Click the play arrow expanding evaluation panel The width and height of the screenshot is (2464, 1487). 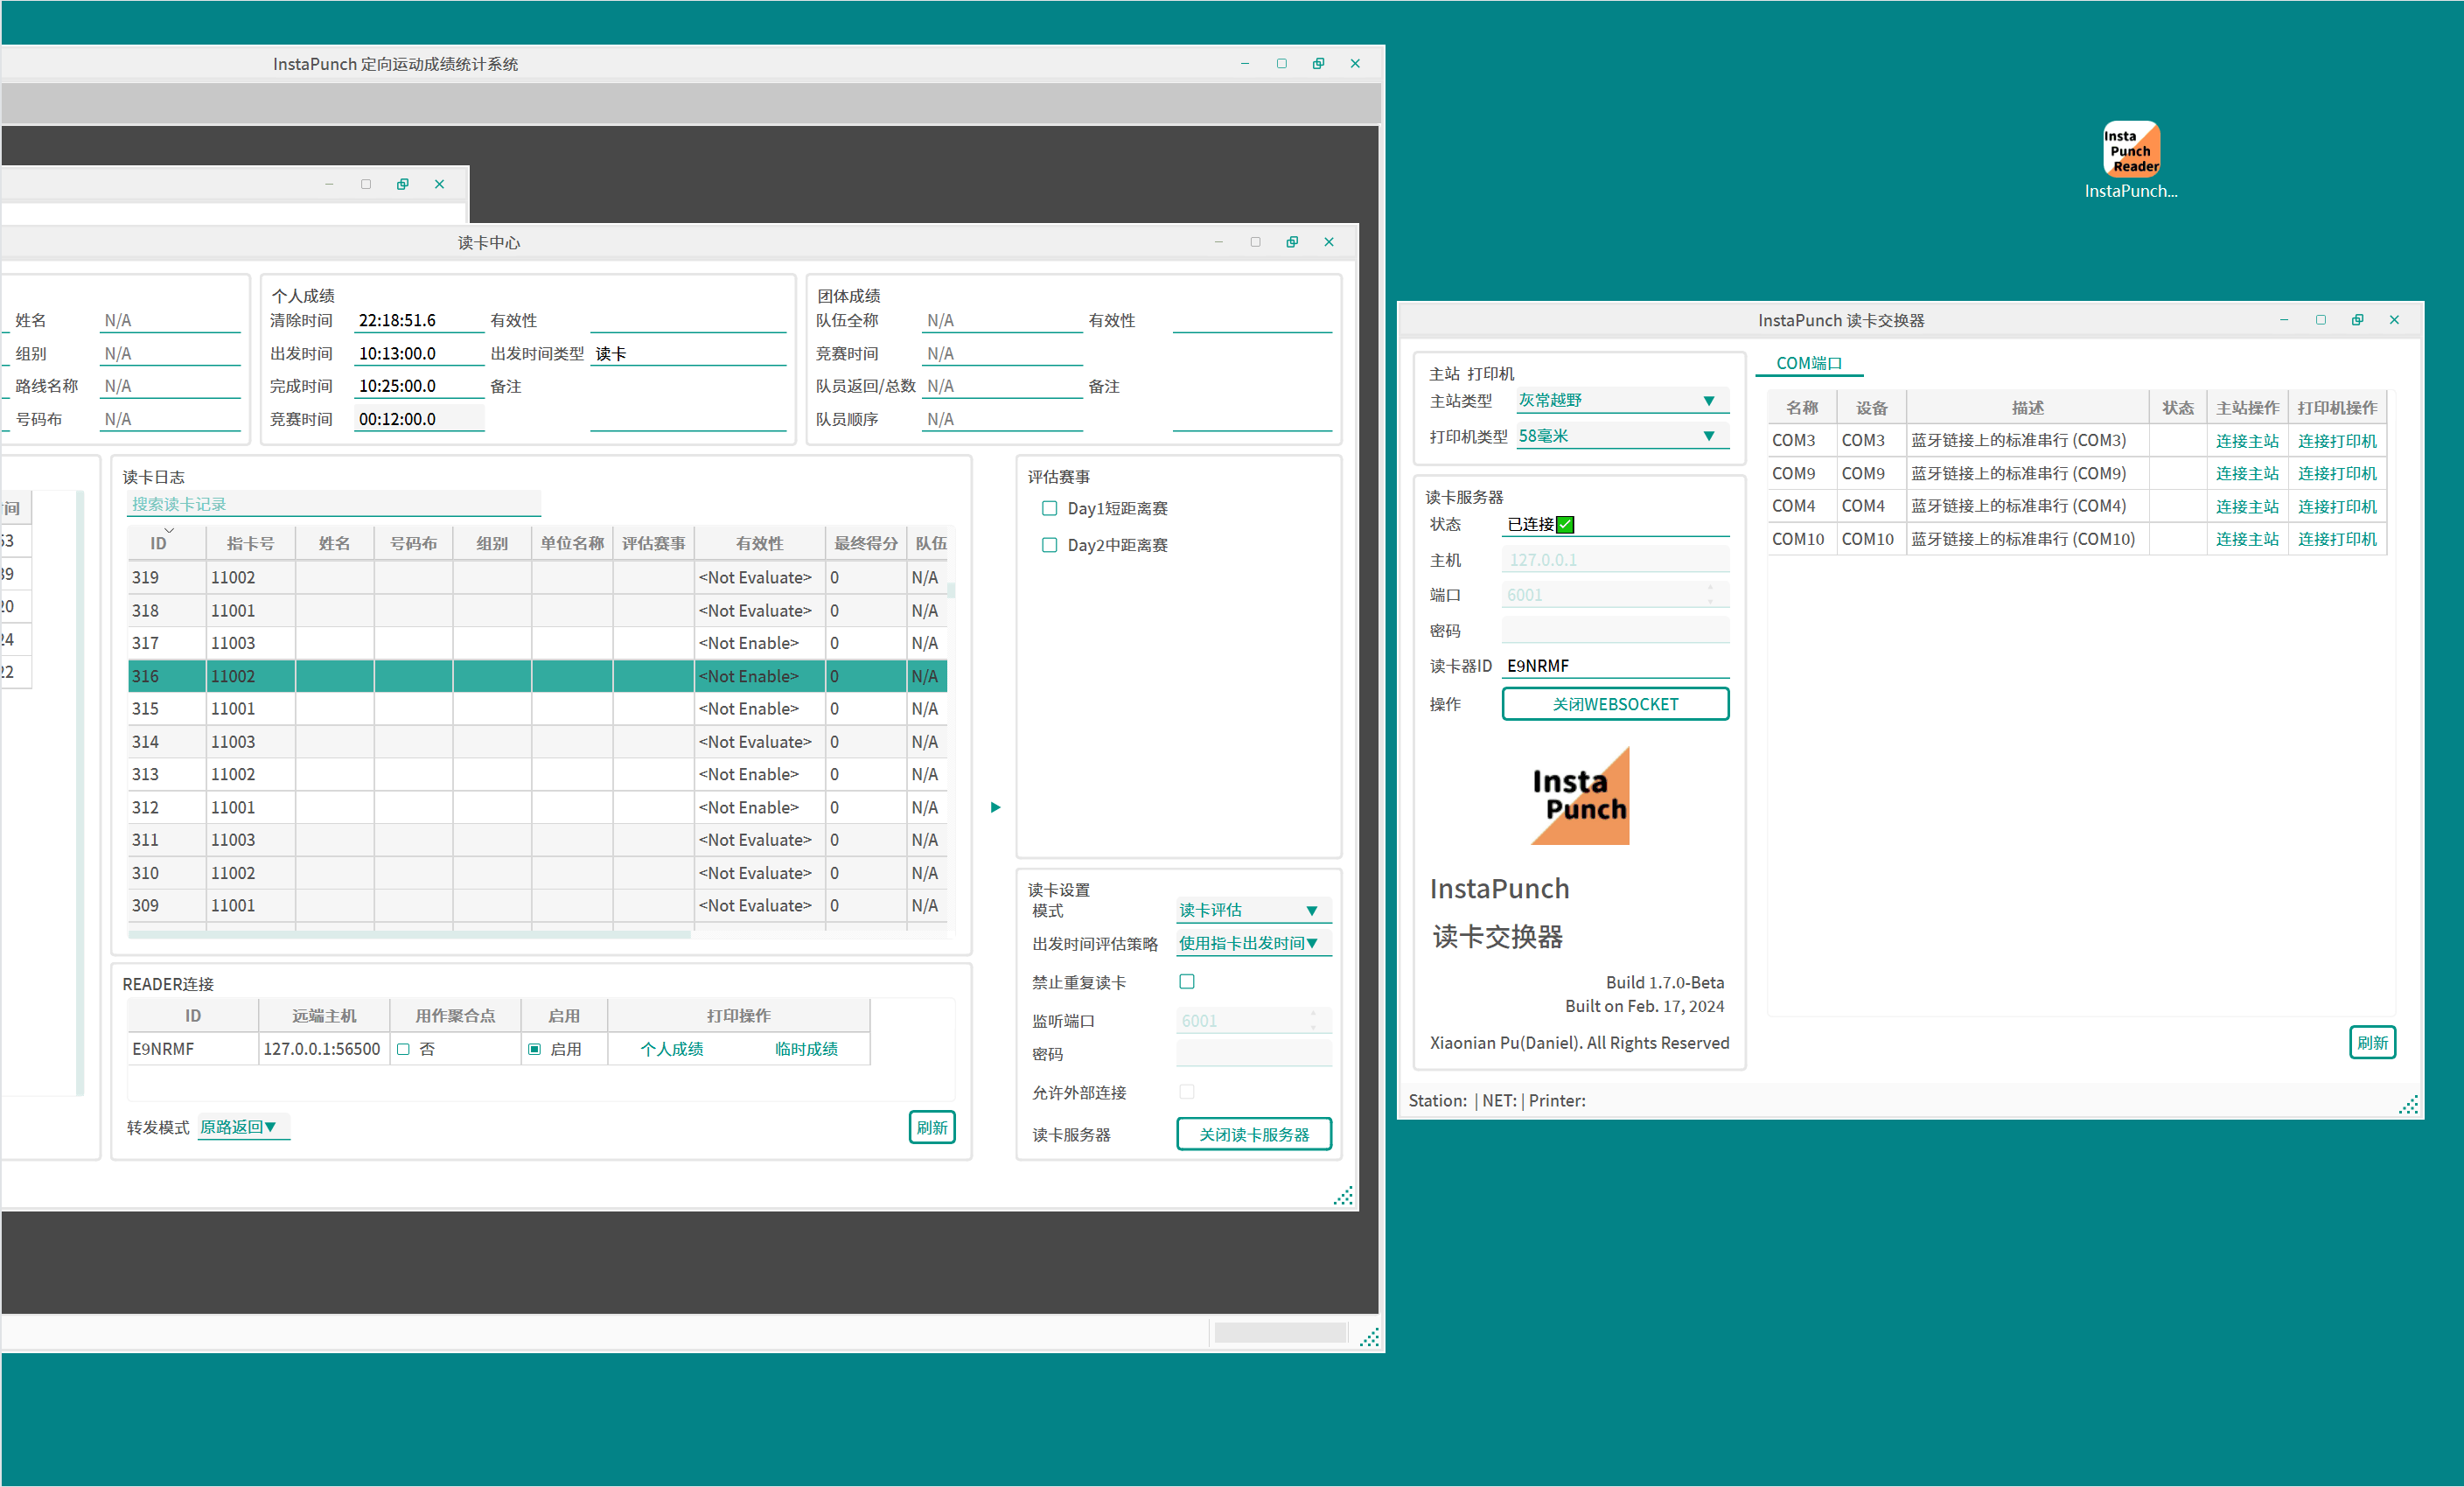995,807
